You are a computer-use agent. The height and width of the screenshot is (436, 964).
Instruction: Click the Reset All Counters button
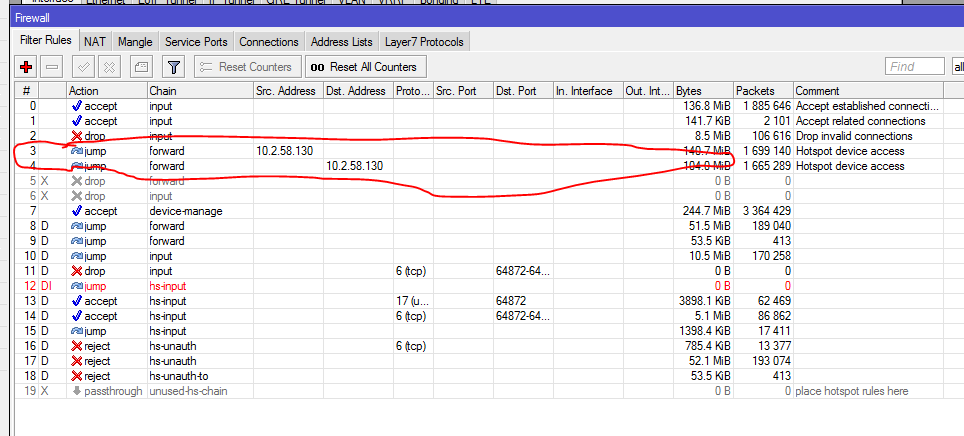(366, 67)
